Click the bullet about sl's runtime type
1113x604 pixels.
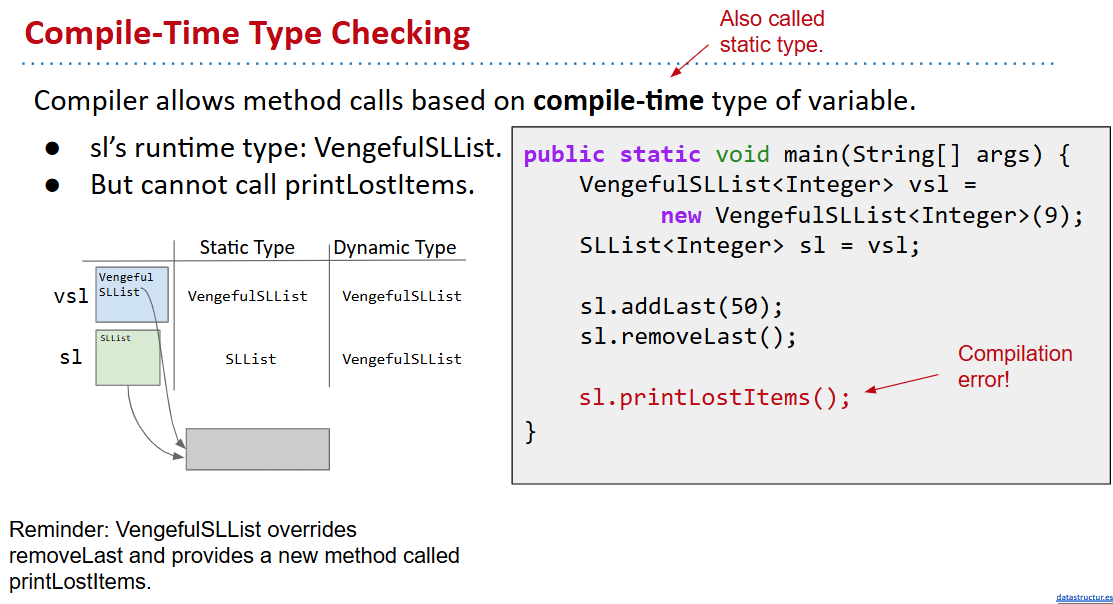(295, 149)
